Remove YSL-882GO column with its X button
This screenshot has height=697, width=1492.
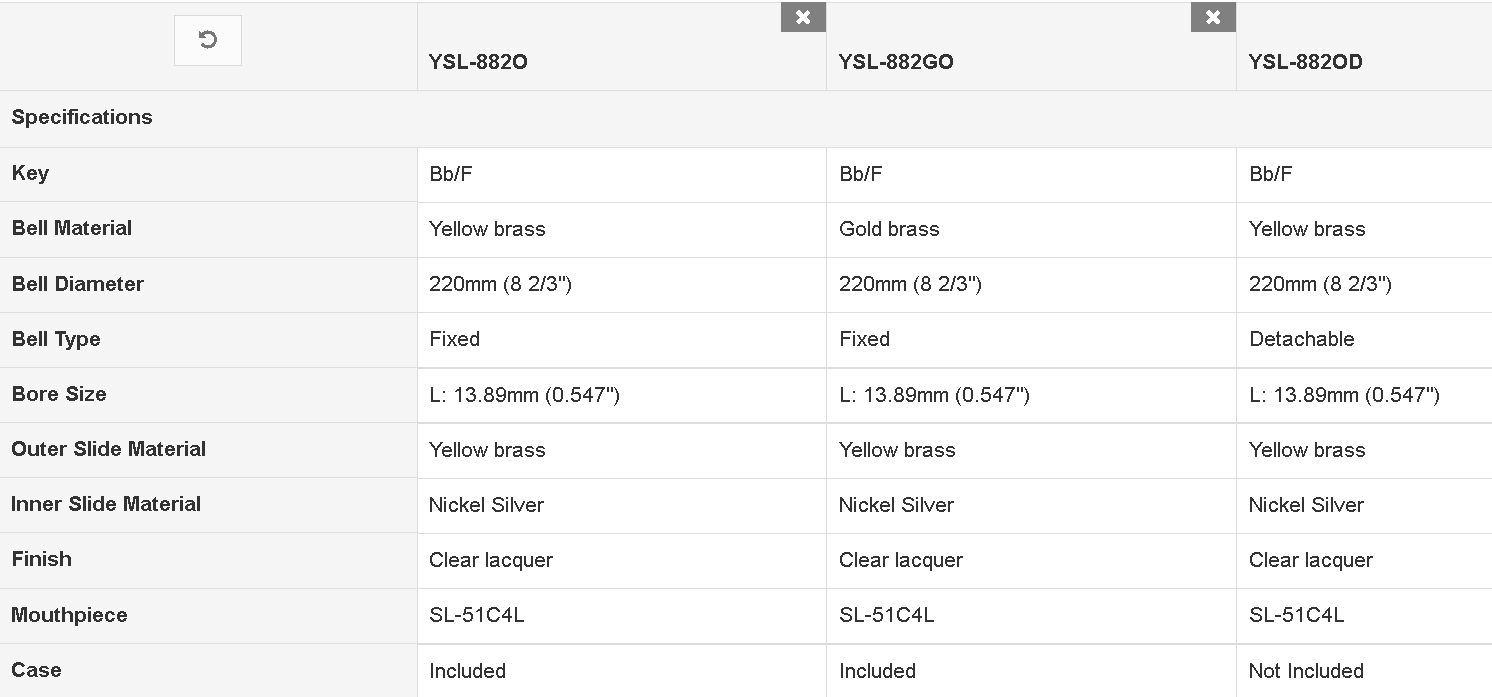click(x=1213, y=17)
